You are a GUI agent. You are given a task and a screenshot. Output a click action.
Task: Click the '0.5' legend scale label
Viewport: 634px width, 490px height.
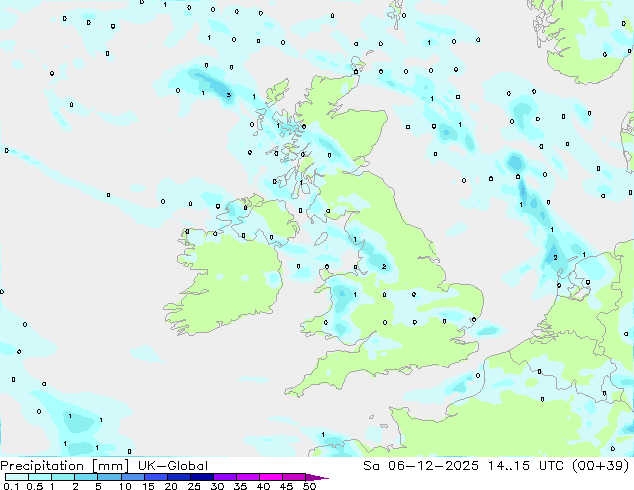pyautogui.click(x=34, y=486)
